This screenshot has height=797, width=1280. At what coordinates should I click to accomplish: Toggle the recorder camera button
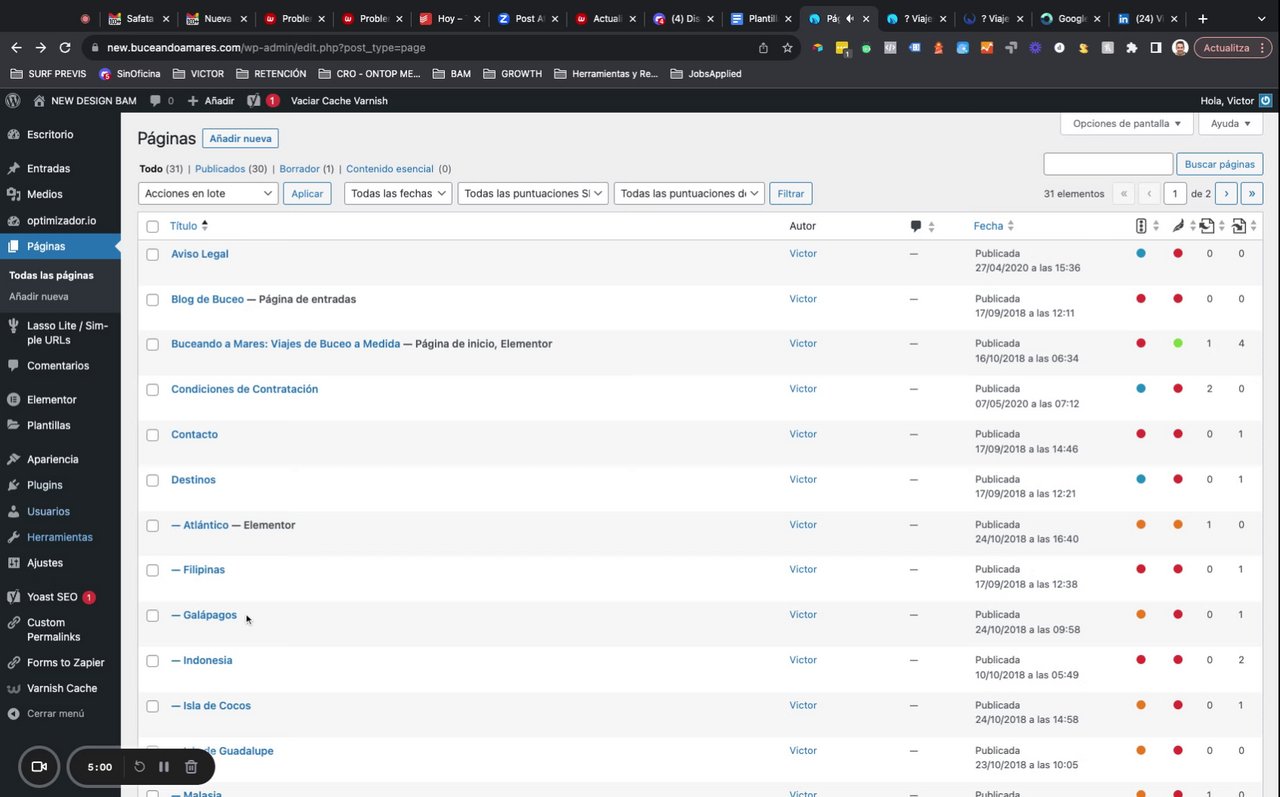coord(39,767)
